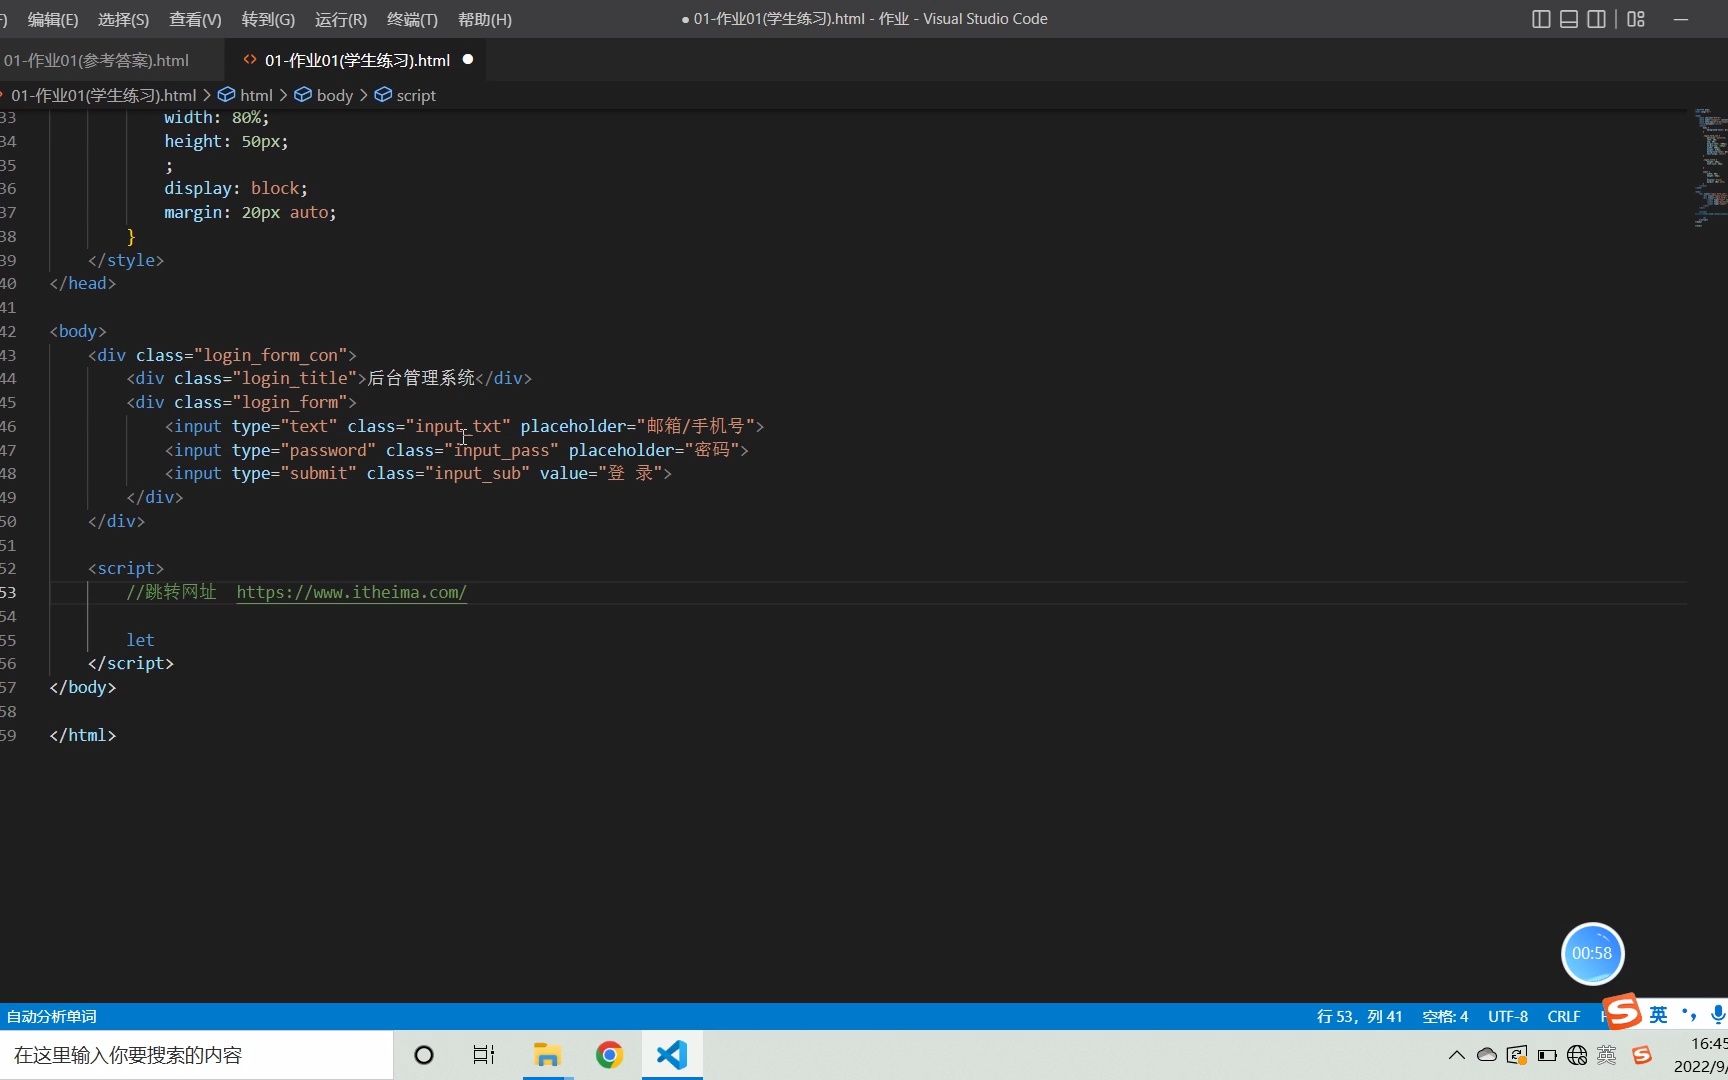
Task: Click the cube icon beside script breadcrumb
Action: (x=383, y=95)
